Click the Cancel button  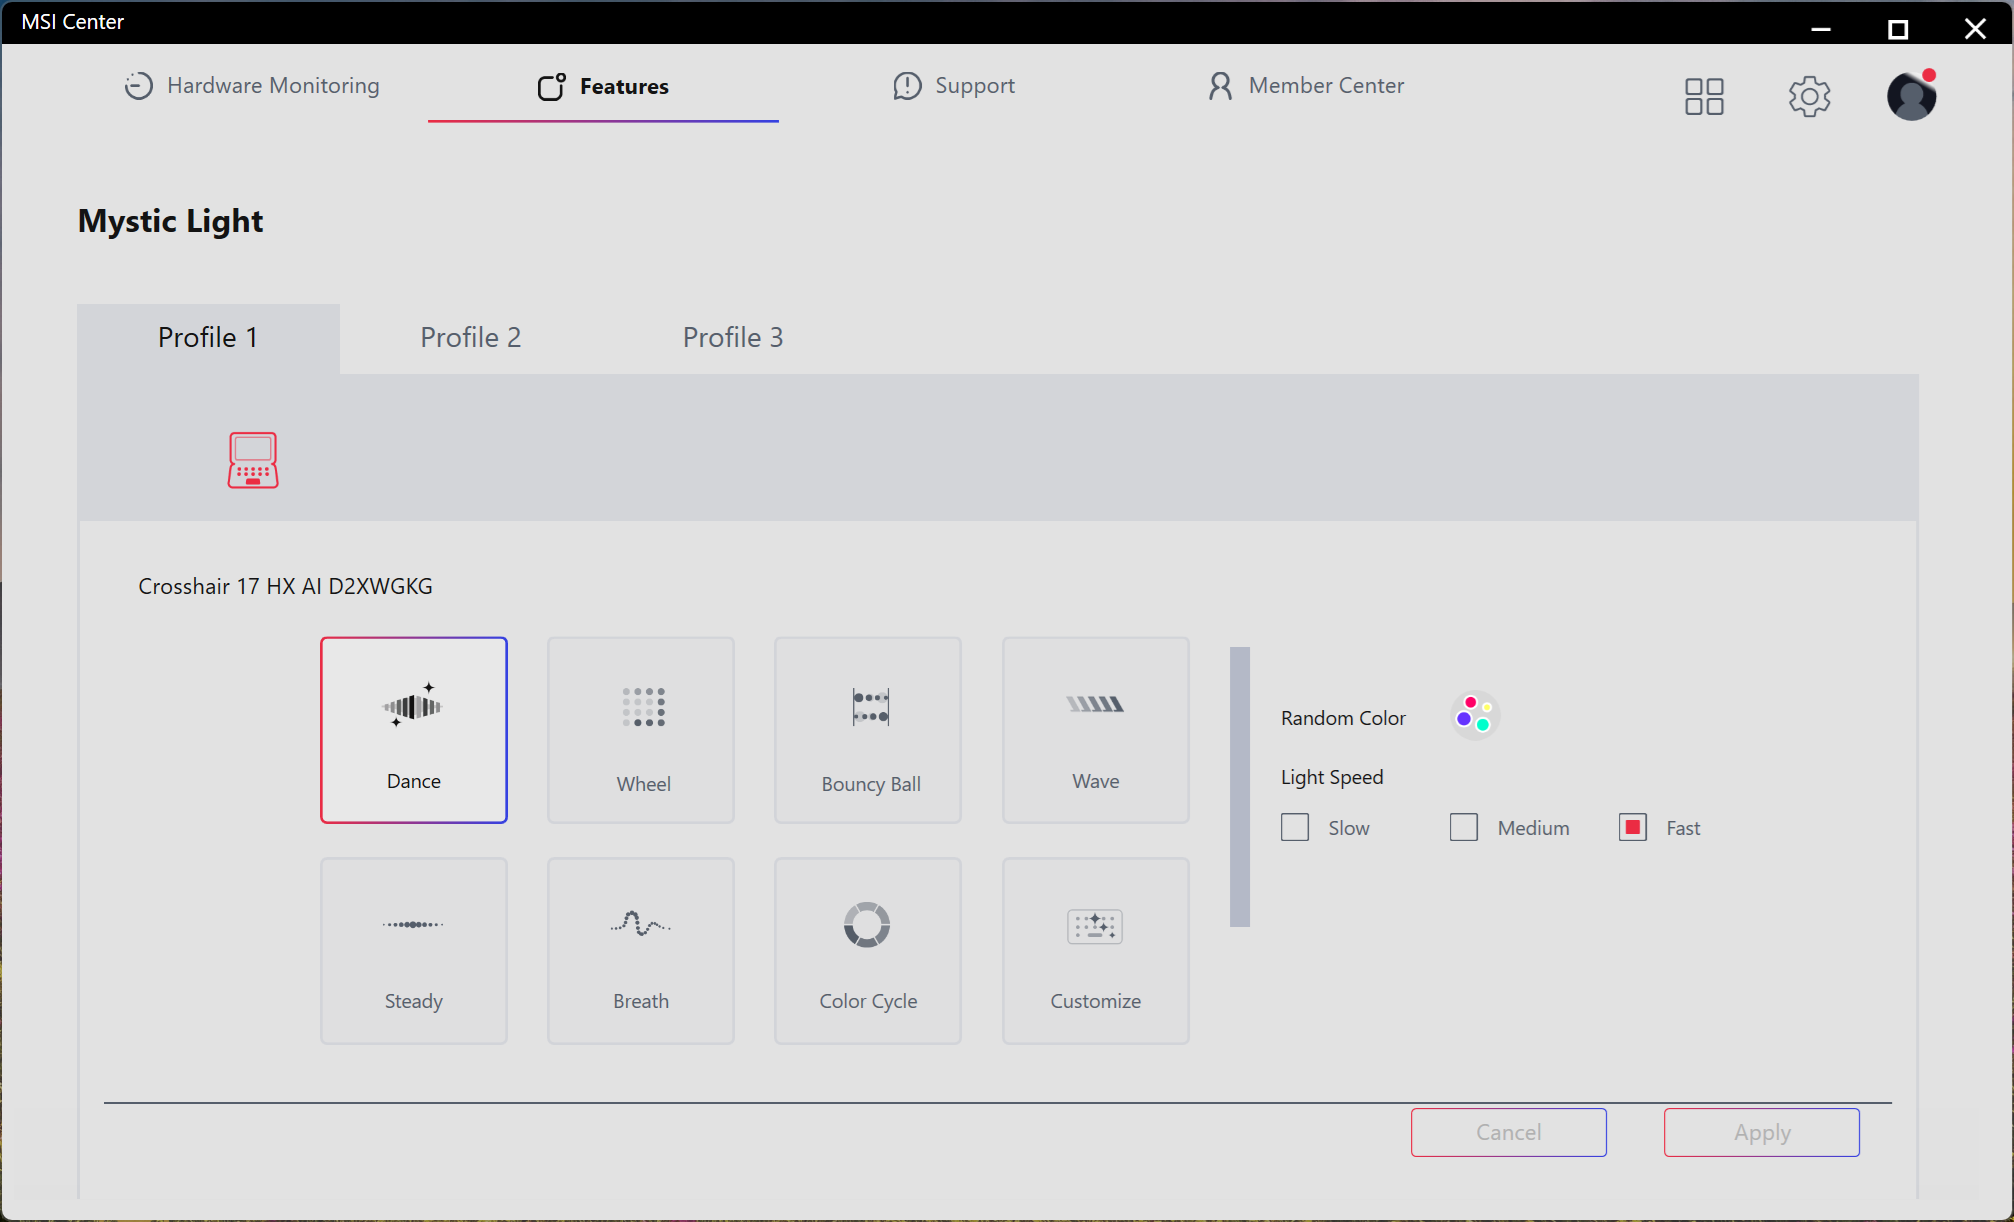click(x=1508, y=1132)
